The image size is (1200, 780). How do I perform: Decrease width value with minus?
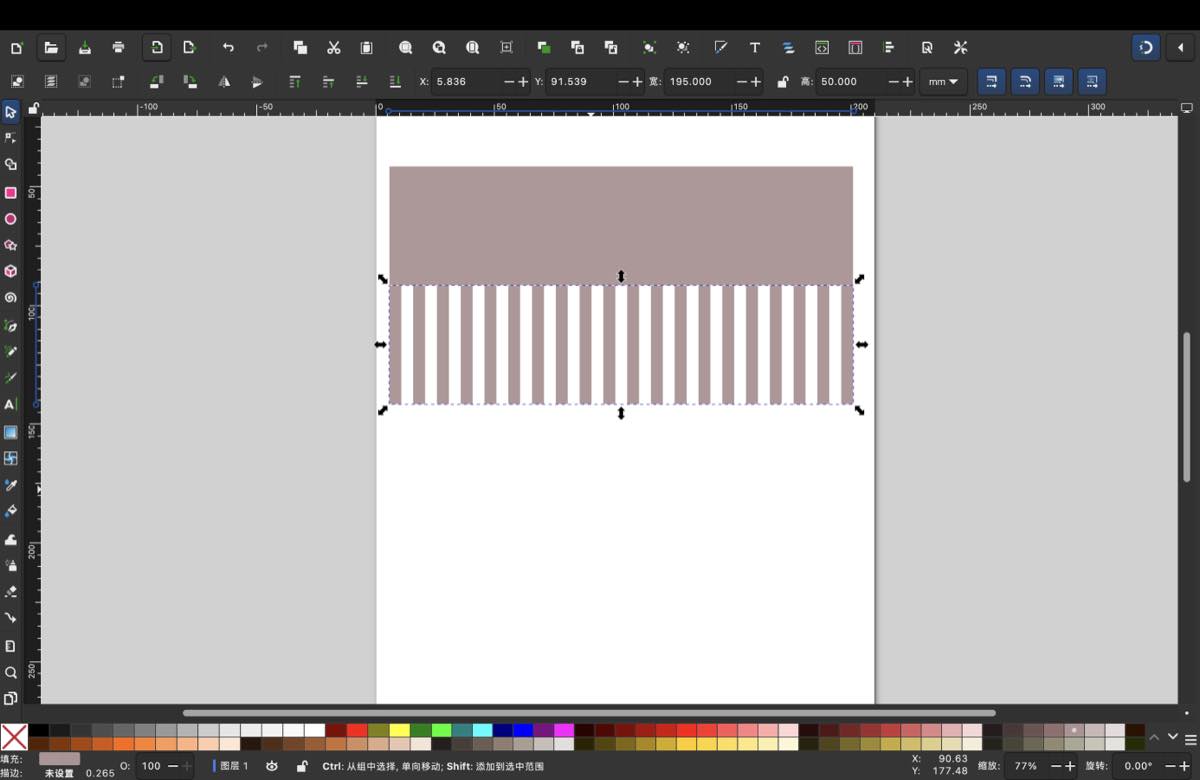coord(740,82)
